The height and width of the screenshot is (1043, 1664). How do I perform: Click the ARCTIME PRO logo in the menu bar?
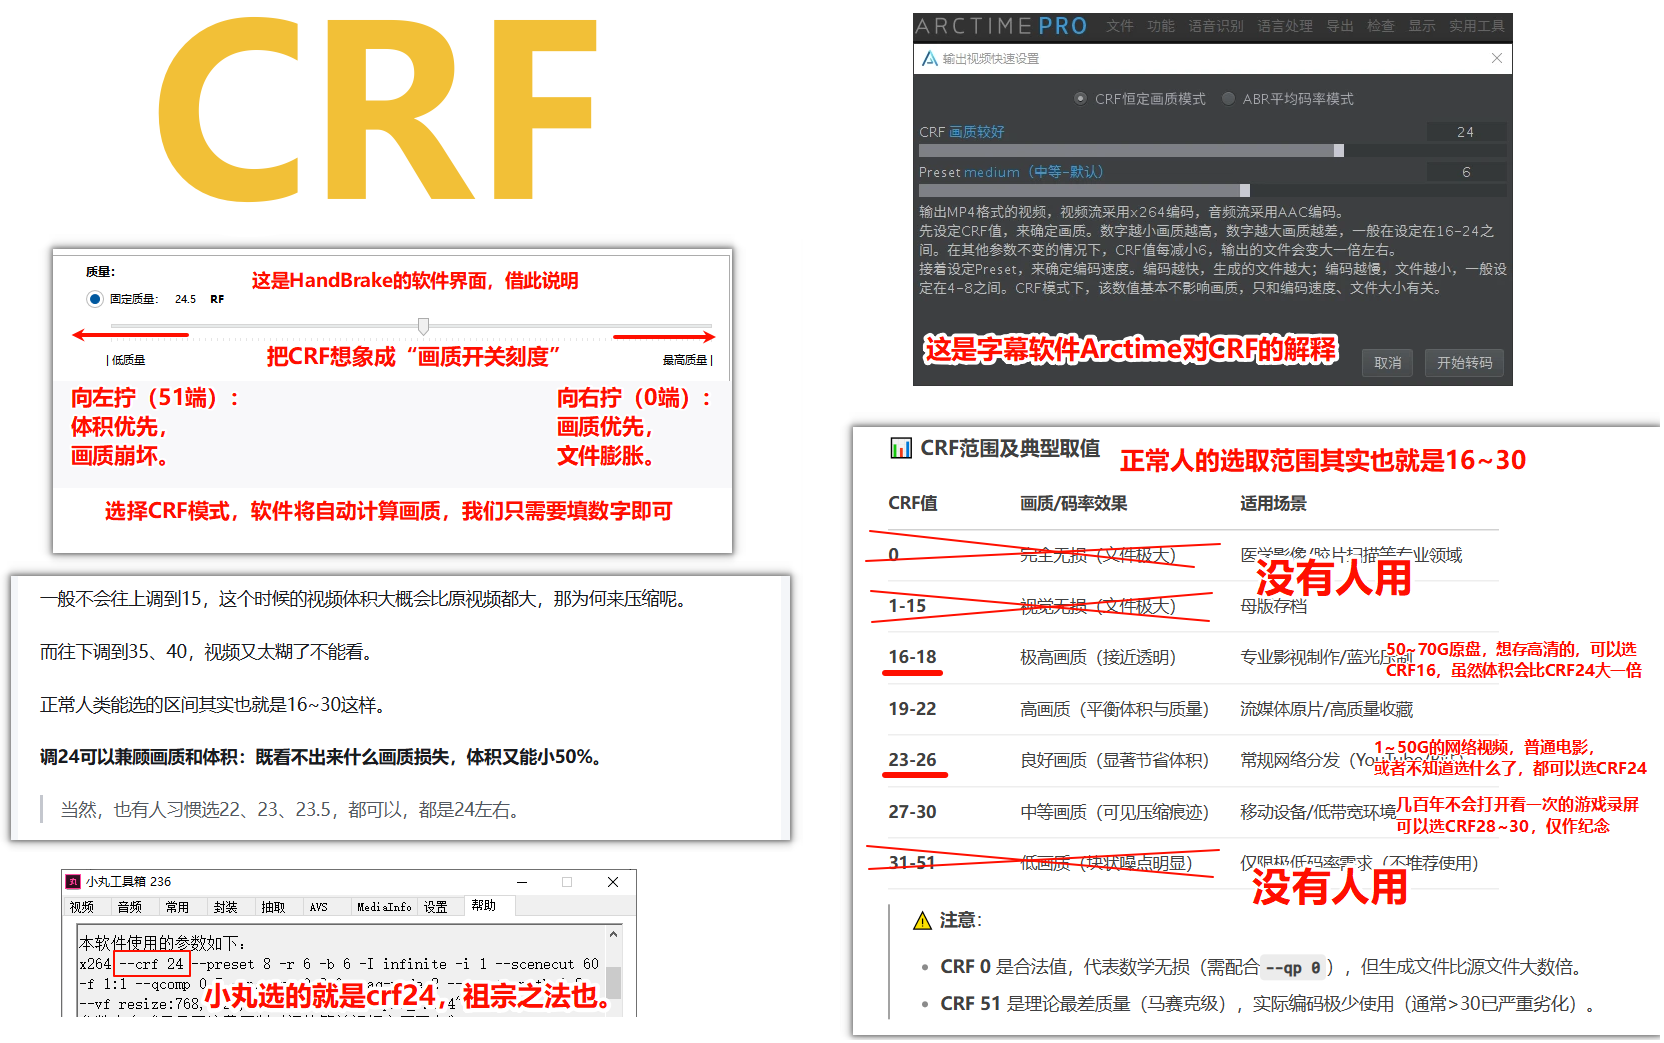[x=999, y=26]
